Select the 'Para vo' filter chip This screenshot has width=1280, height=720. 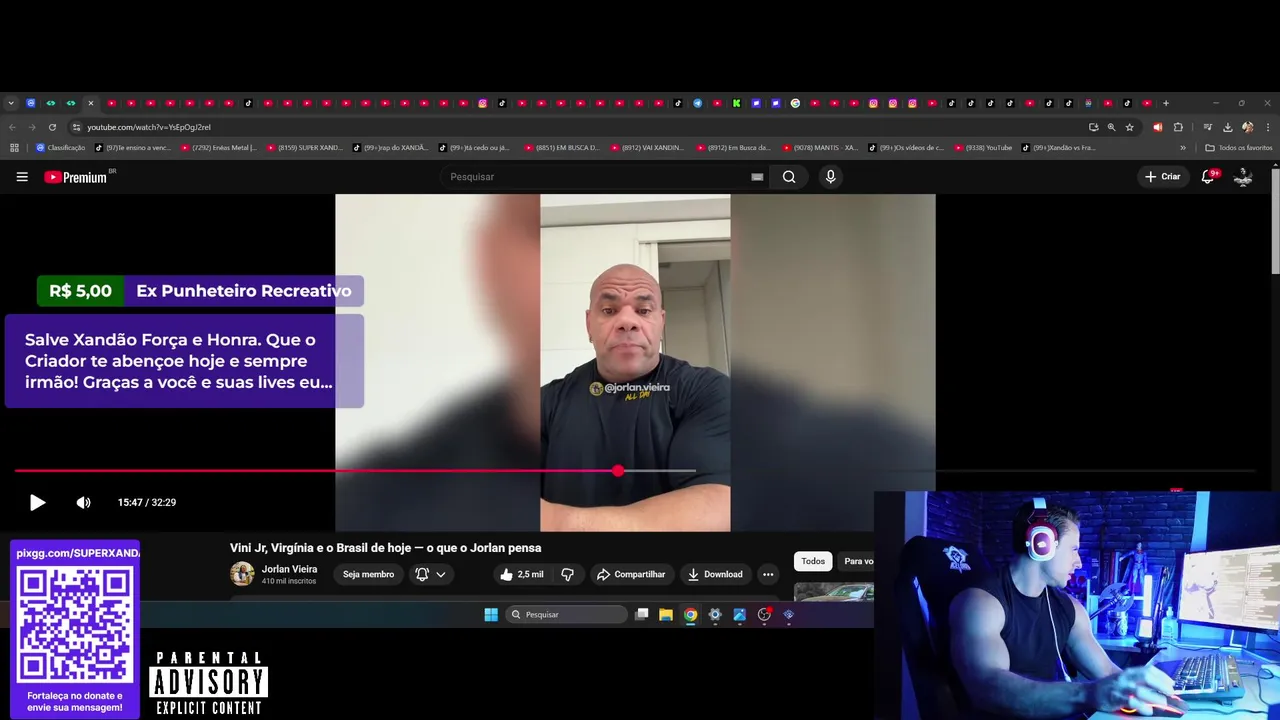[x=858, y=561]
